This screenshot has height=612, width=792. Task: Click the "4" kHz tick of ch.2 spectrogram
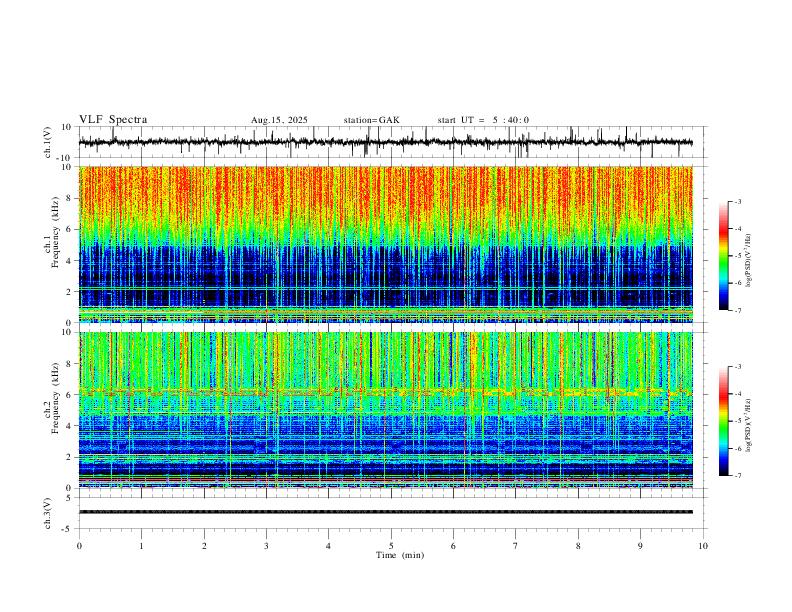click(70, 426)
